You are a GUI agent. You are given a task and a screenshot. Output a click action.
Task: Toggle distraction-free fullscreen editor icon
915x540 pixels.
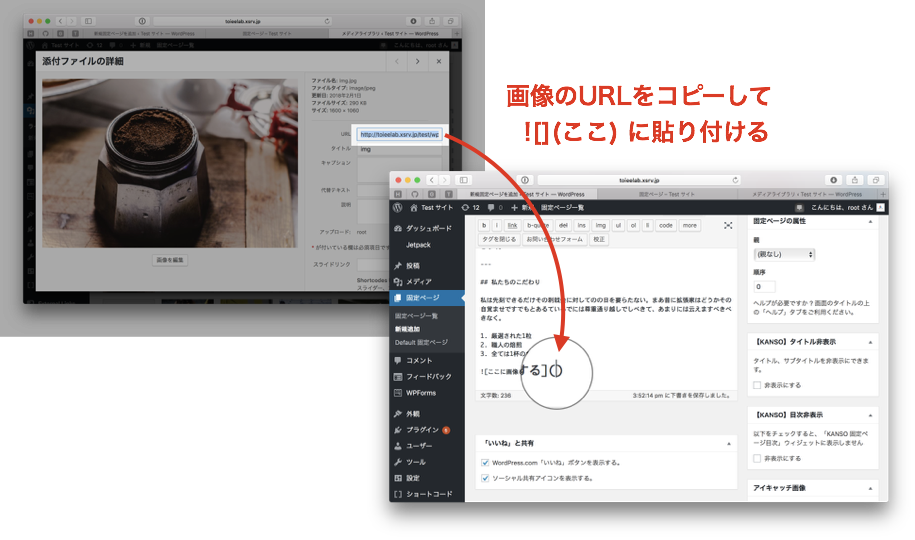tap(728, 225)
